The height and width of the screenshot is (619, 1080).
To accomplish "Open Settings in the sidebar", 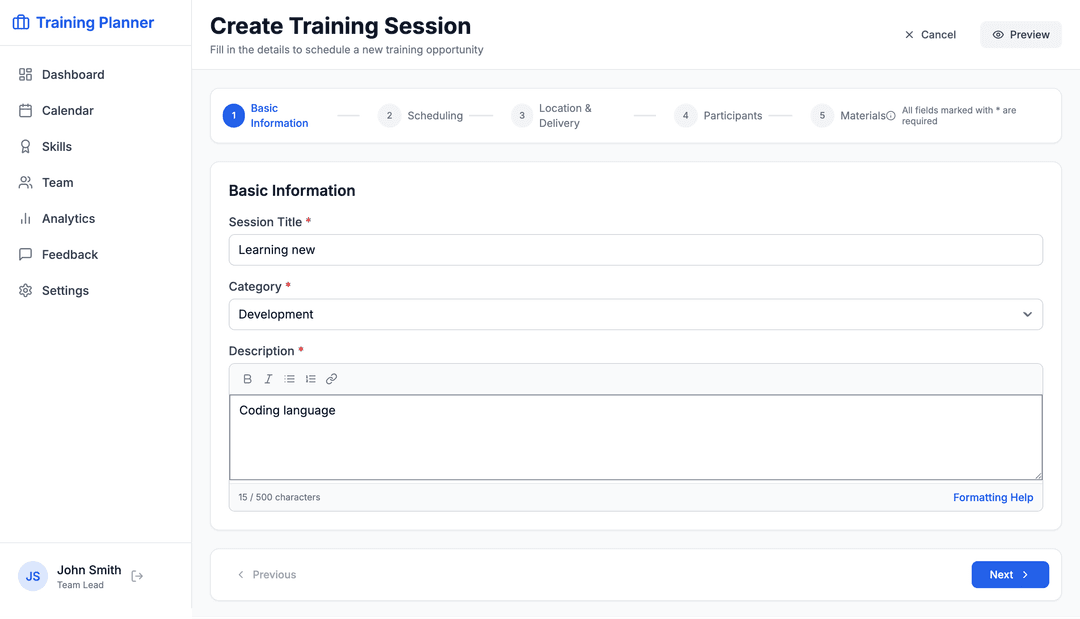I will point(65,290).
